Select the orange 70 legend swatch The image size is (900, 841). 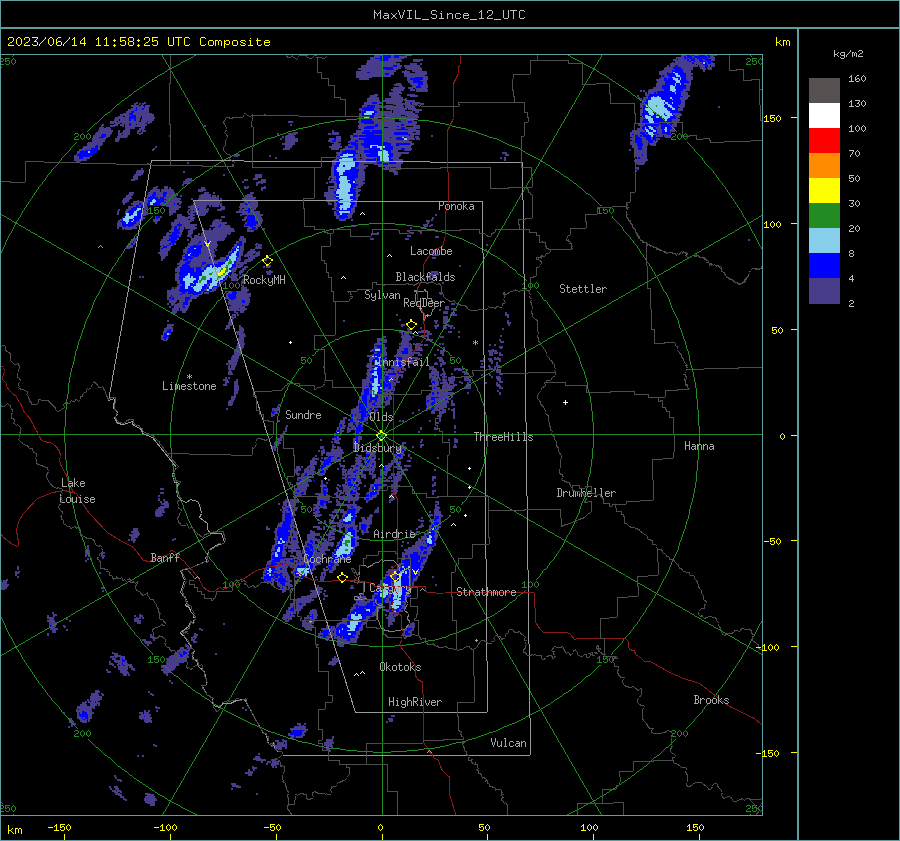pyautogui.click(x=824, y=166)
